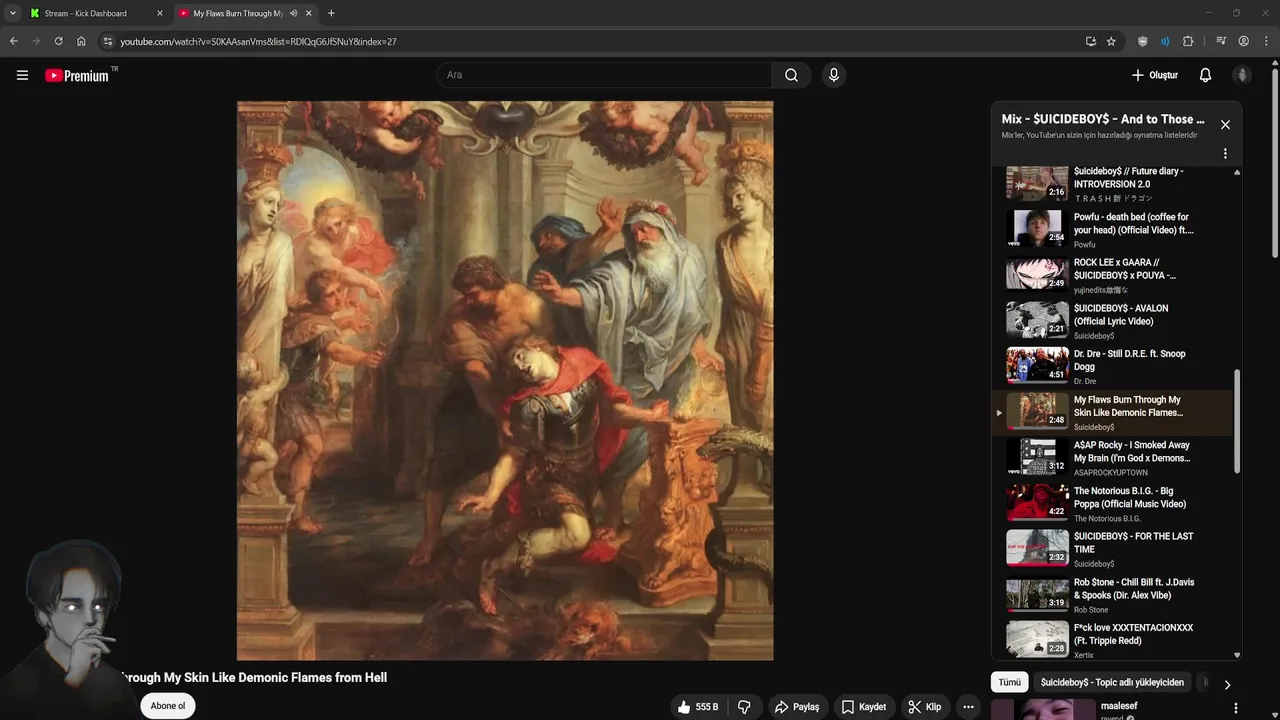Open the shield ad-blocker extension
The height and width of the screenshot is (720, 1280).
tap(1142, 41)
